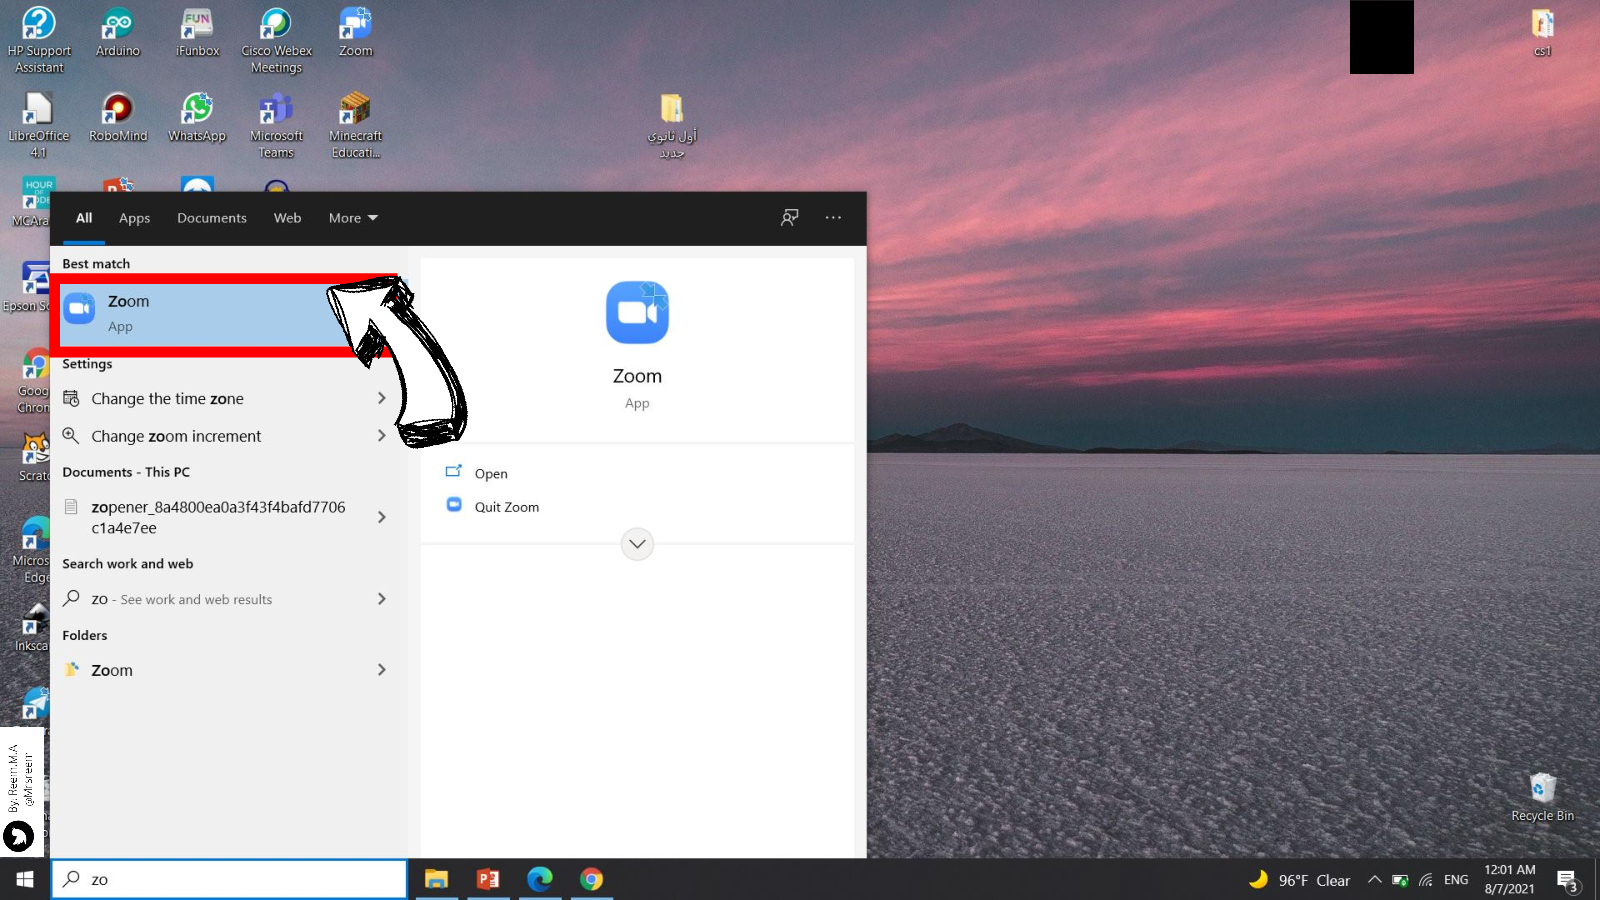The image size is (1600, 900).
Task: Launch Google Chrome from the taskbar
Action: [x=591, y=879]
